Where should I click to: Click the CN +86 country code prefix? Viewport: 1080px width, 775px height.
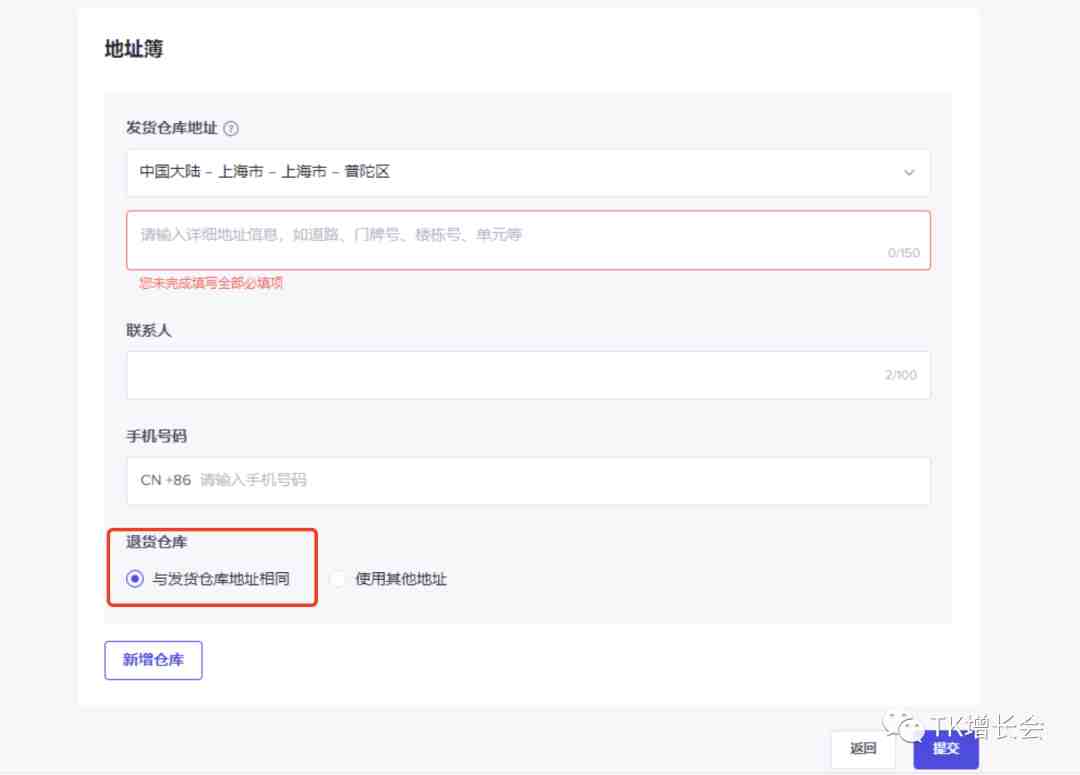coord(165,480)
